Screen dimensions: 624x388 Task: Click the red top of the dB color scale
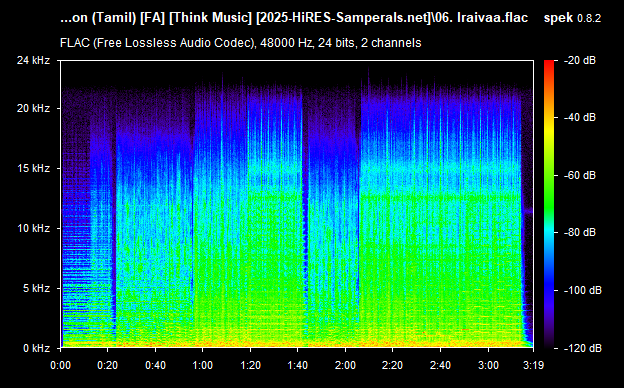click(x=549, y=64)
